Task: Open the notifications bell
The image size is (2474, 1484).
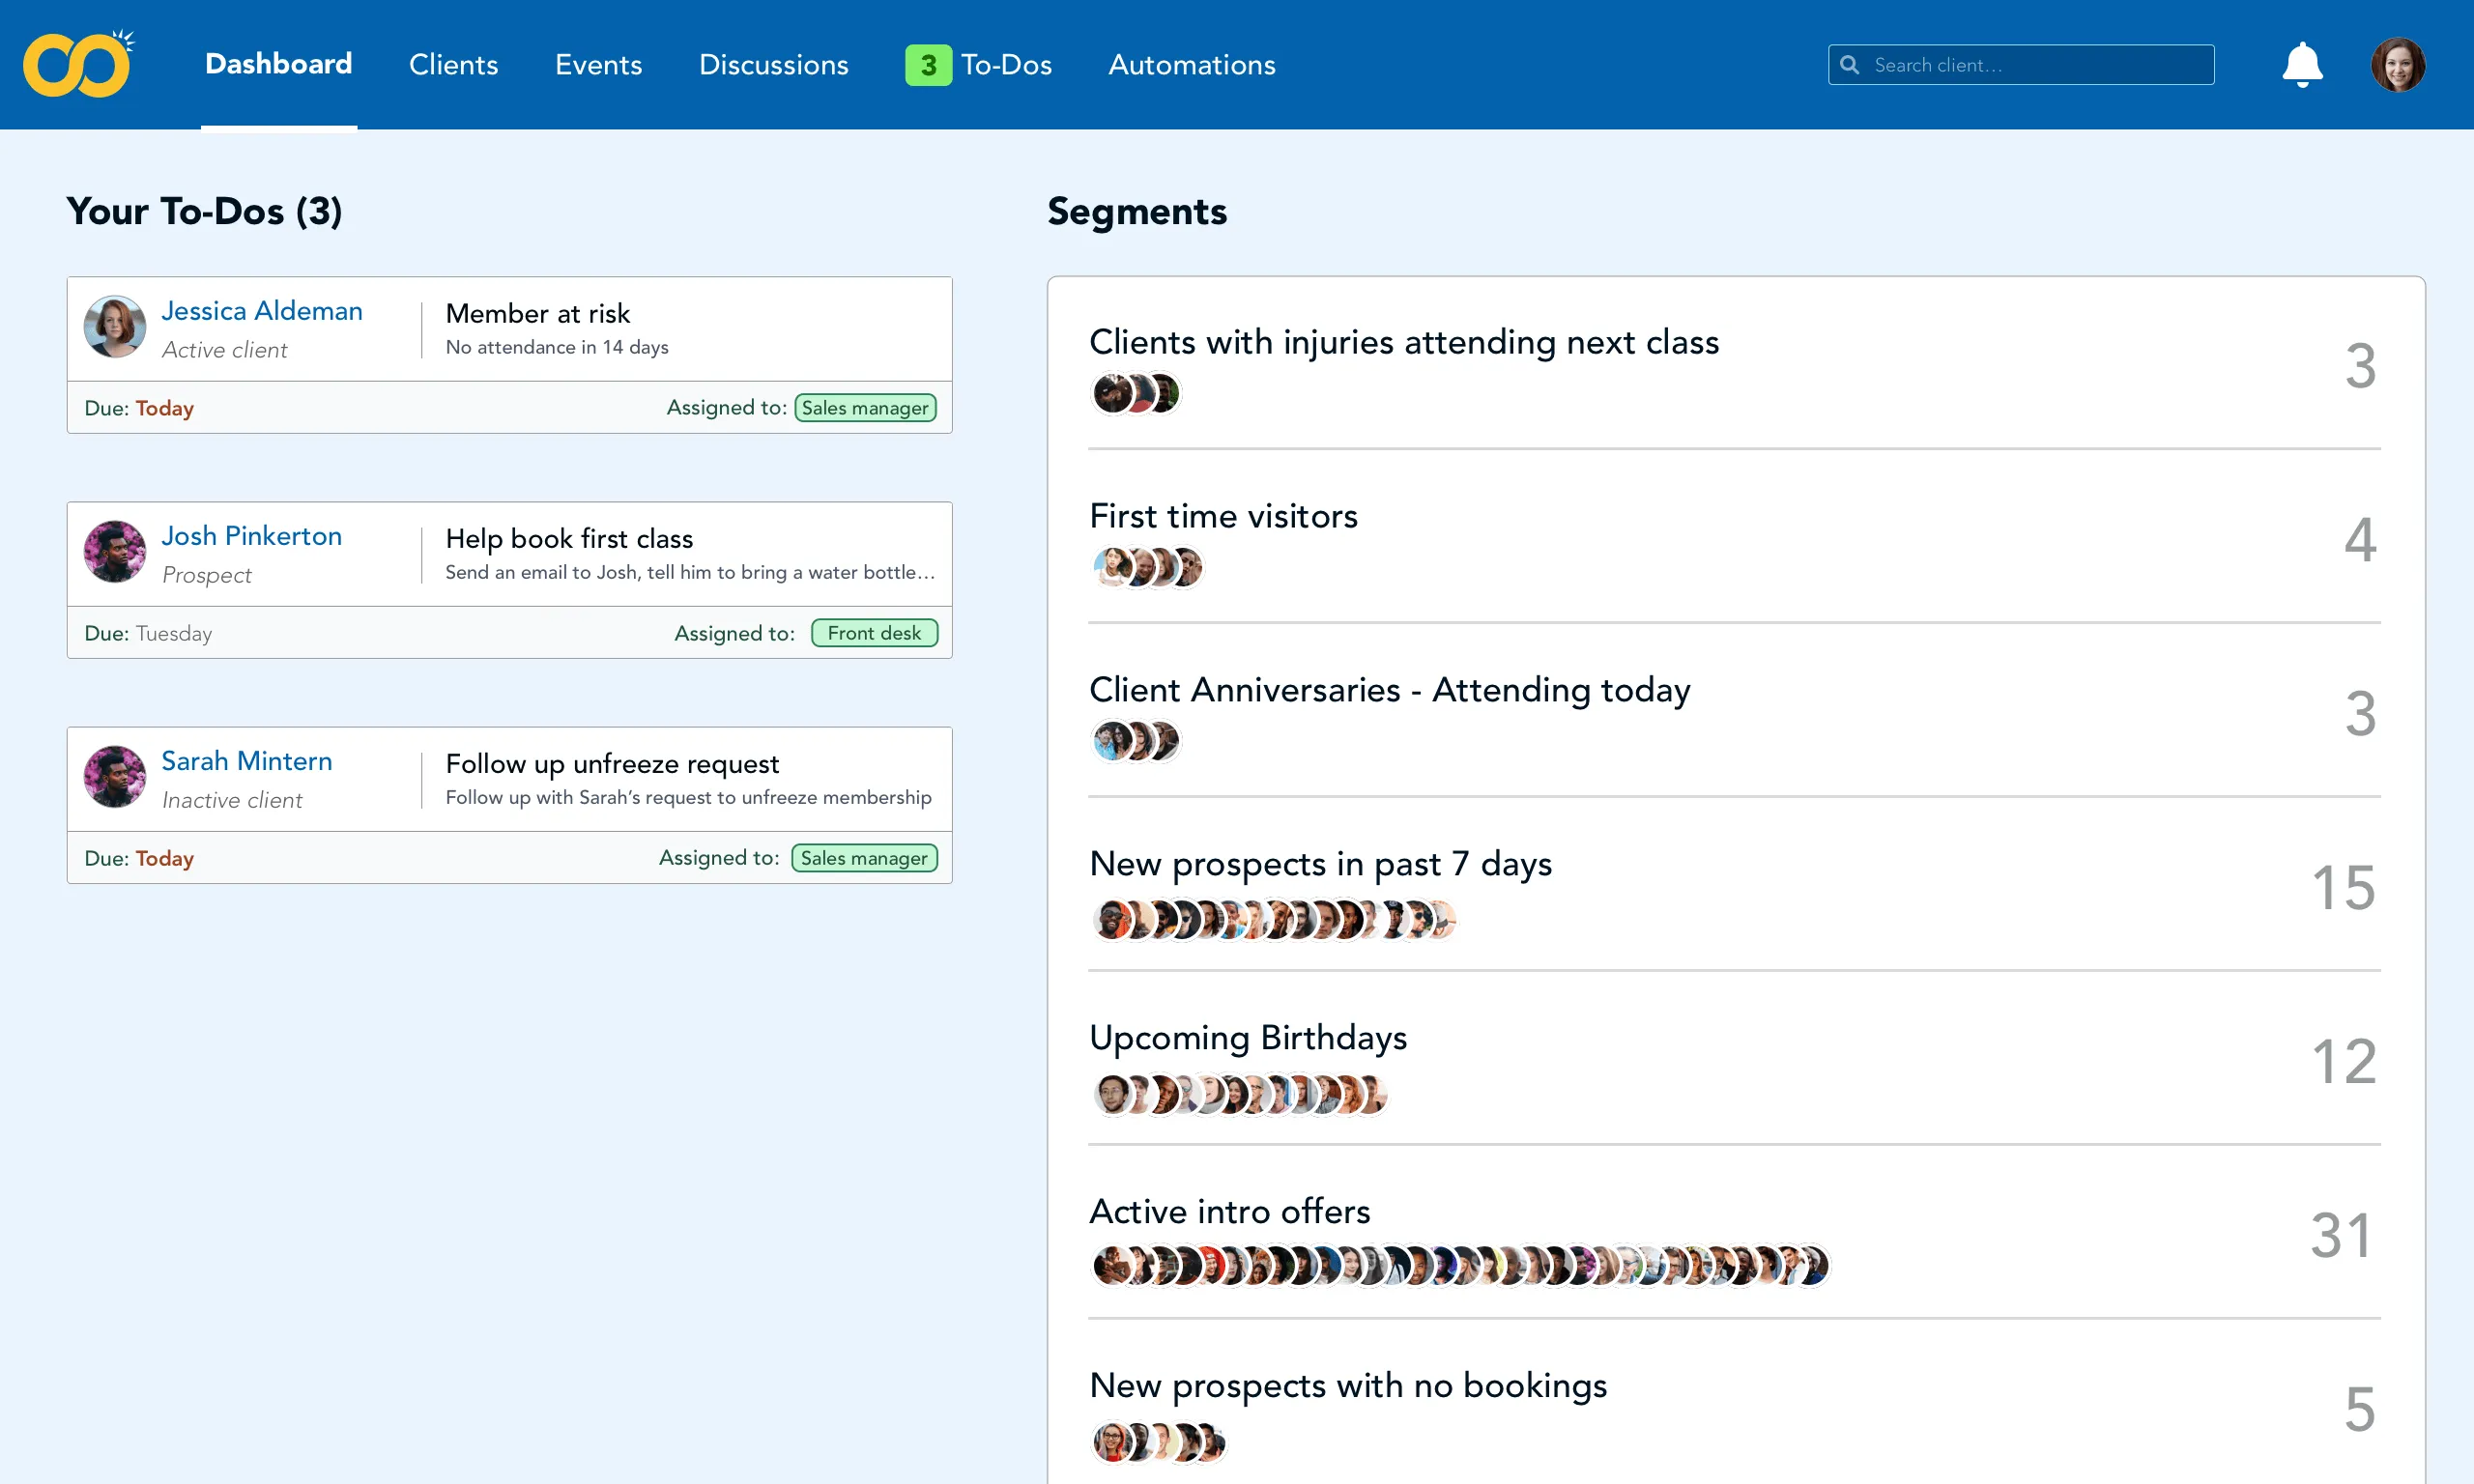Action: 2301,65
